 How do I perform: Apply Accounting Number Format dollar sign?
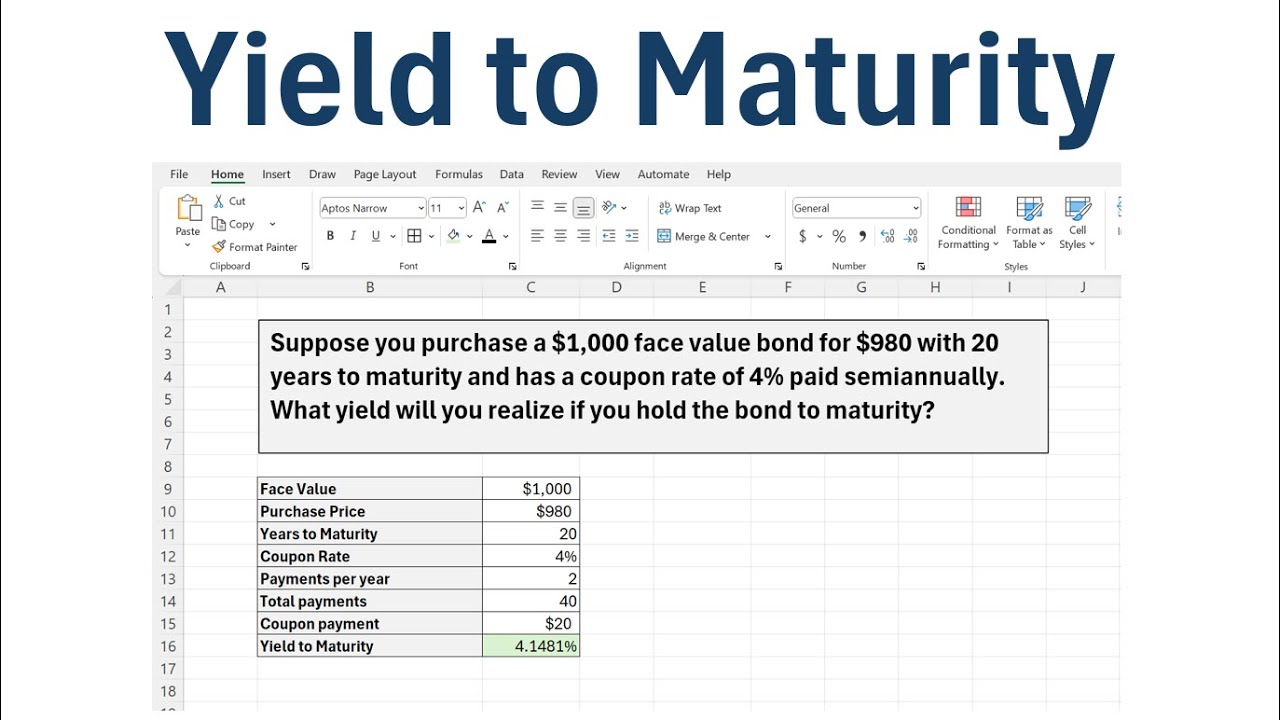[x=803, y=236]
